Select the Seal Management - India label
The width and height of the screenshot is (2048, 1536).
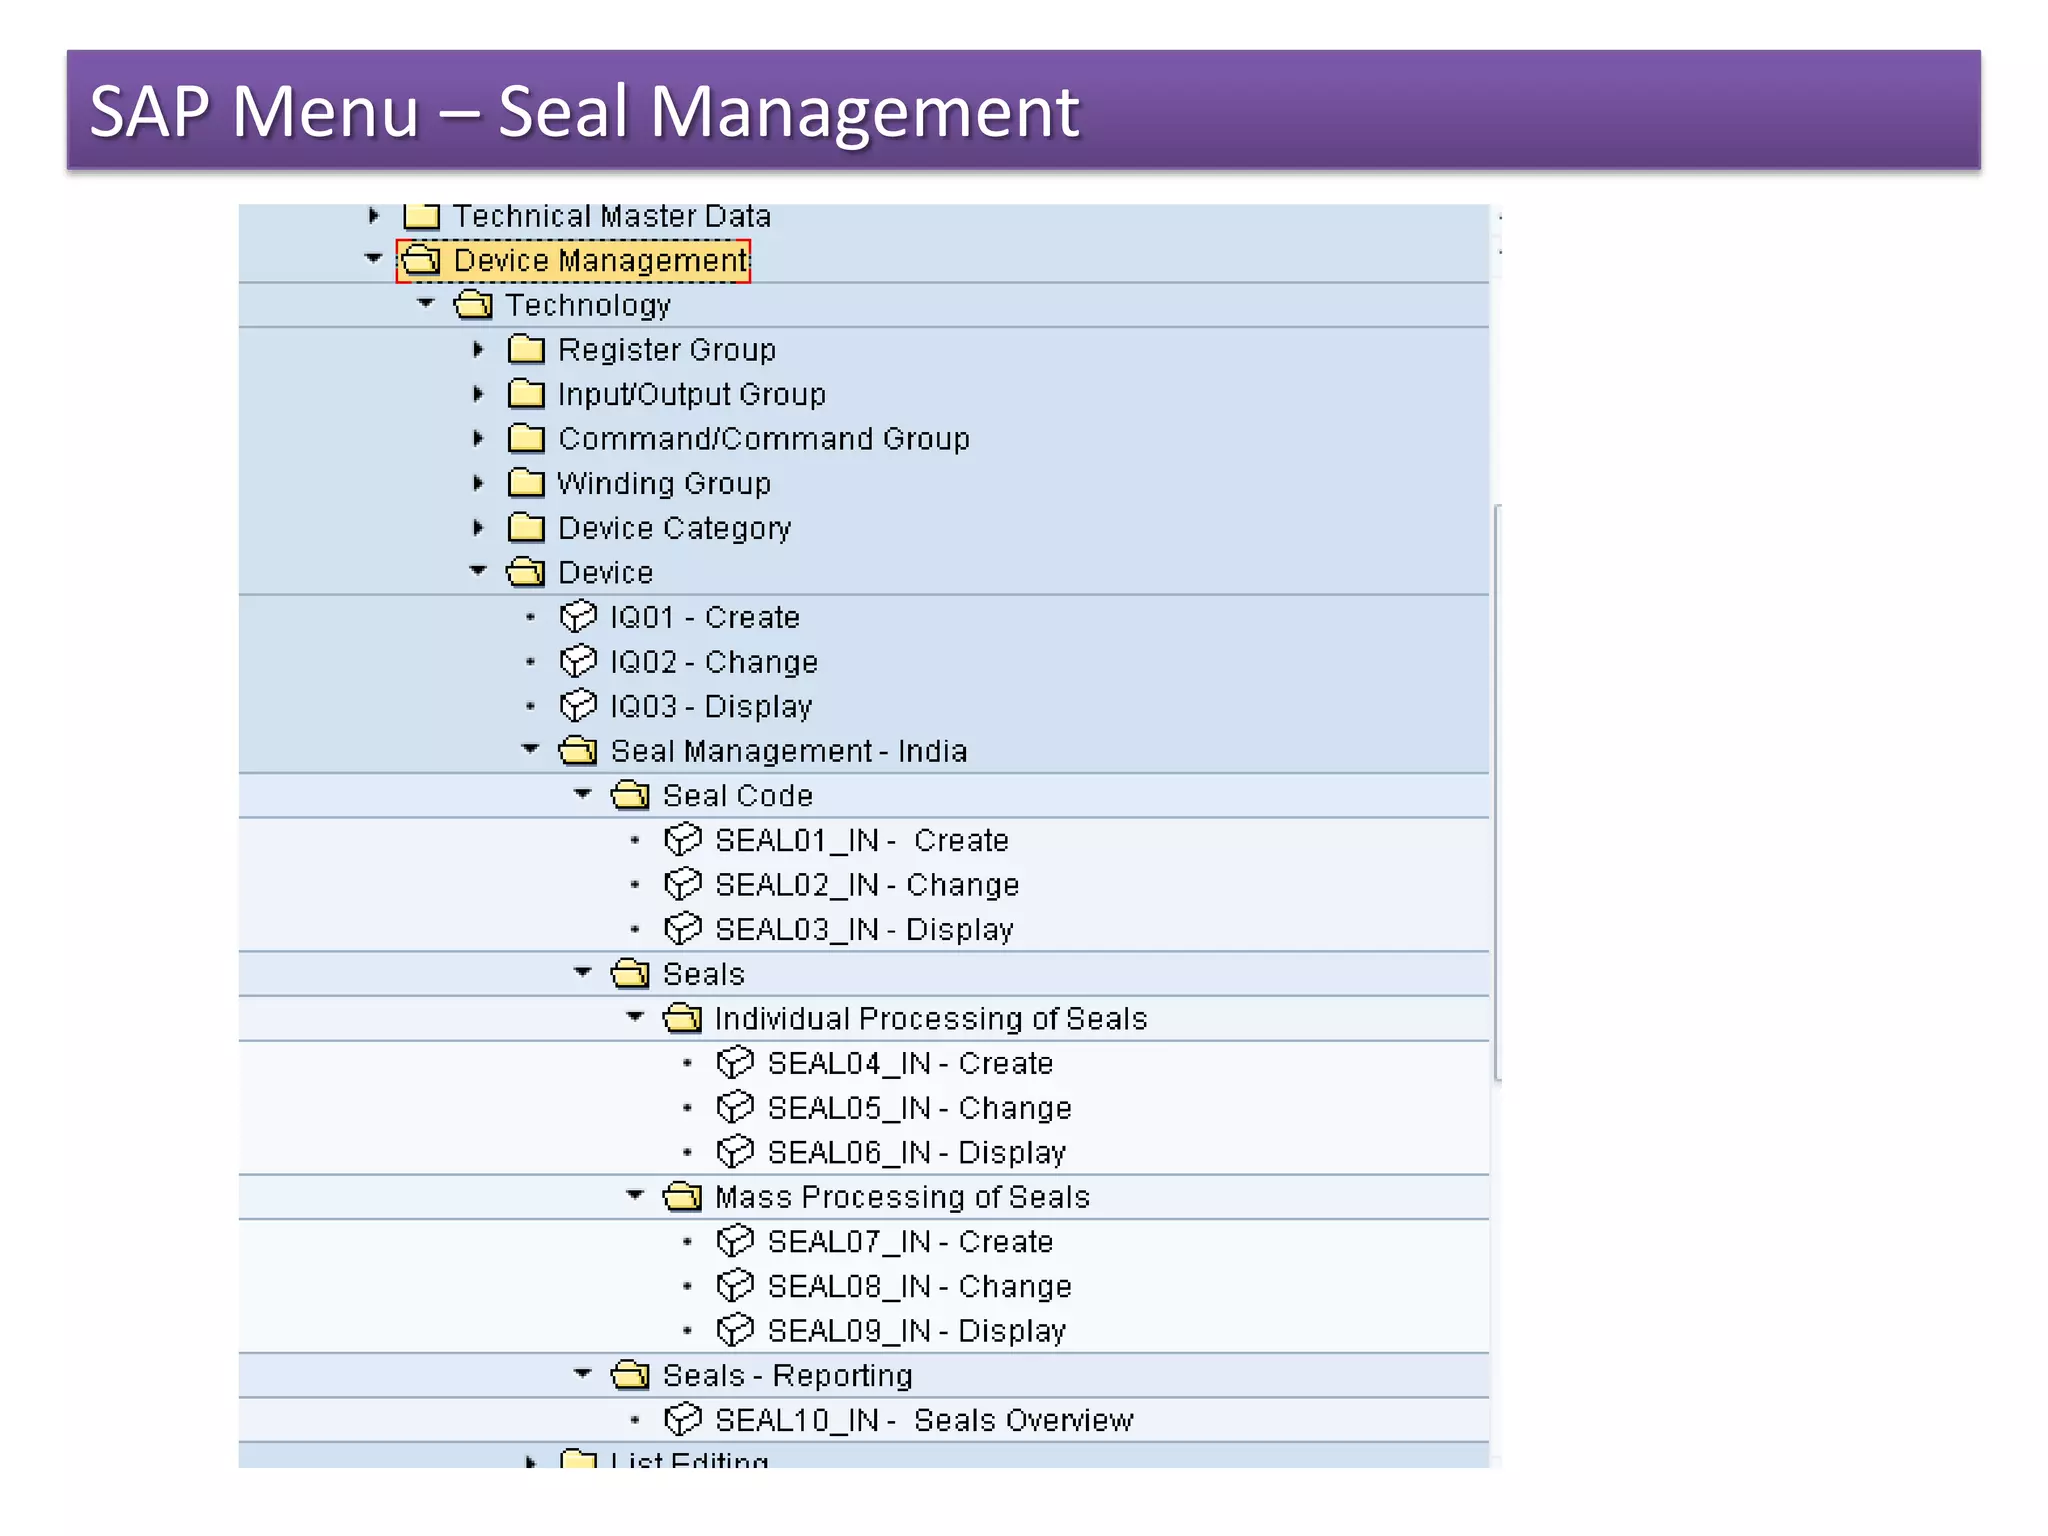(x=789, y=751)
